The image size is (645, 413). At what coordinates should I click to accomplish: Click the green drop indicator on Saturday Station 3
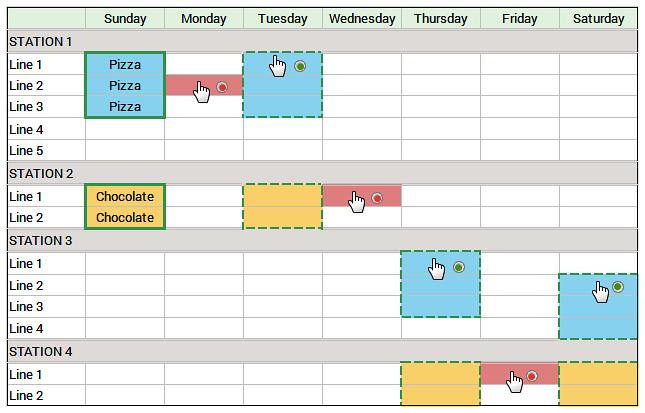(617, 287)
